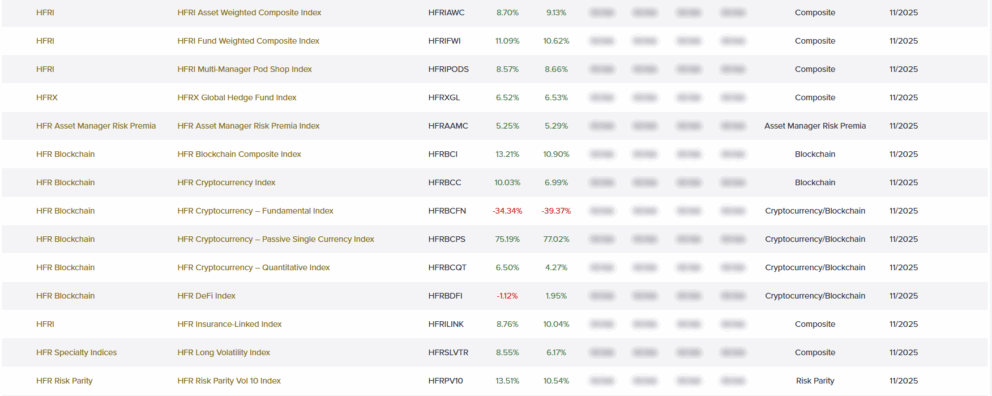Open HFR Insurance-Linked Index link
Image resolution: width=992 pixels, height=396 pixels.
pos(229,324)
